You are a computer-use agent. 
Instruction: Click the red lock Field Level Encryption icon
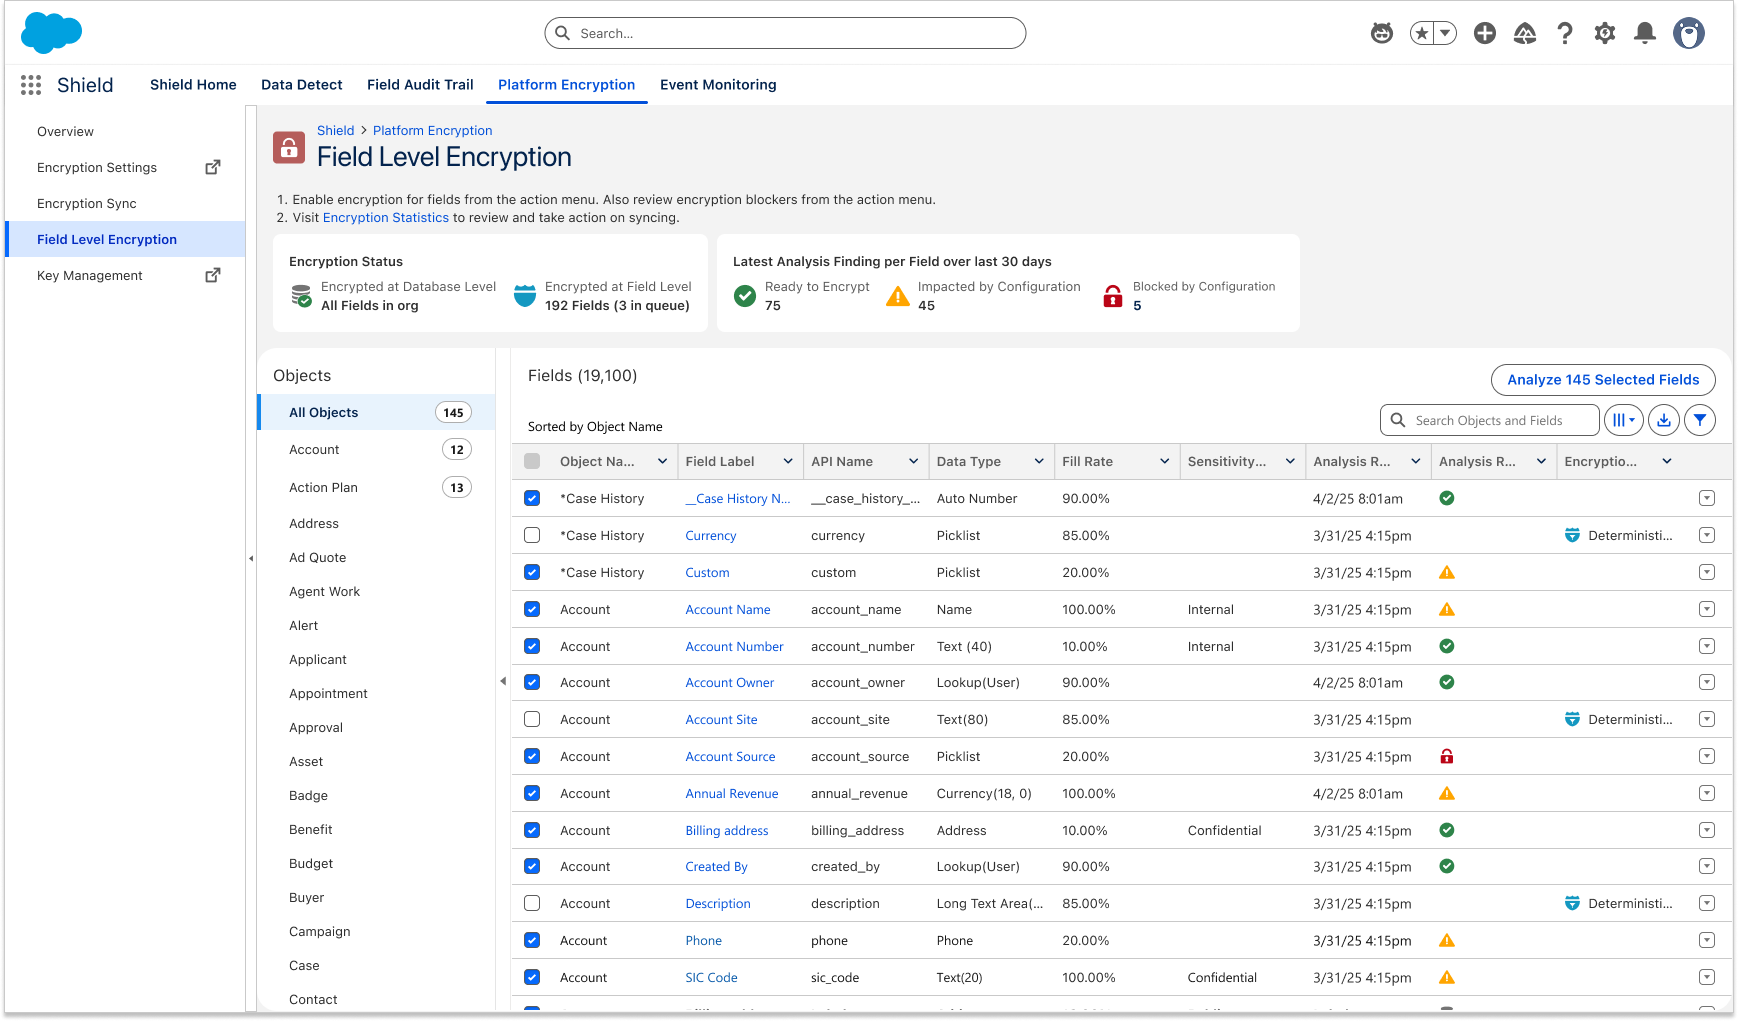[289, 148]
